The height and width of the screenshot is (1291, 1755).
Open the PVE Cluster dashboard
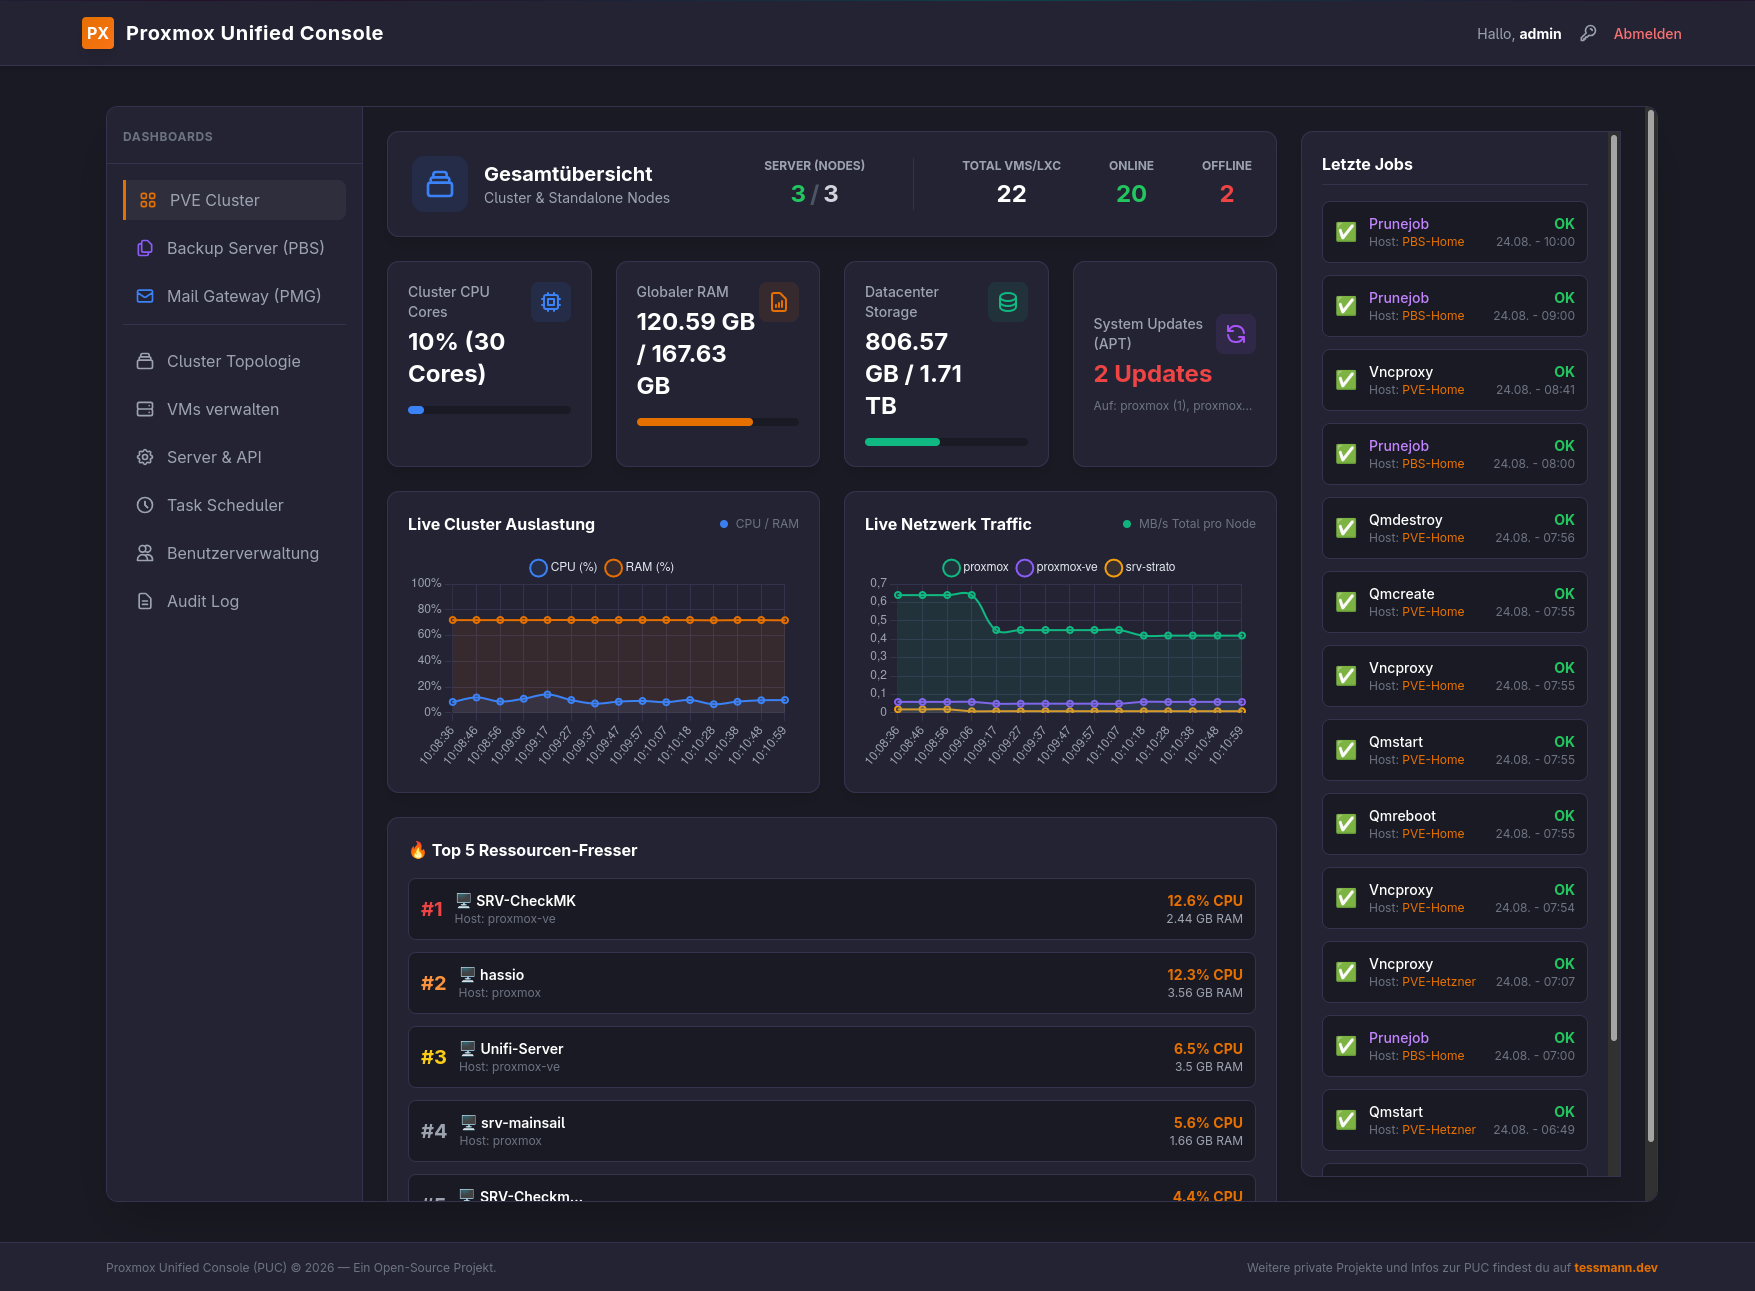234,200
